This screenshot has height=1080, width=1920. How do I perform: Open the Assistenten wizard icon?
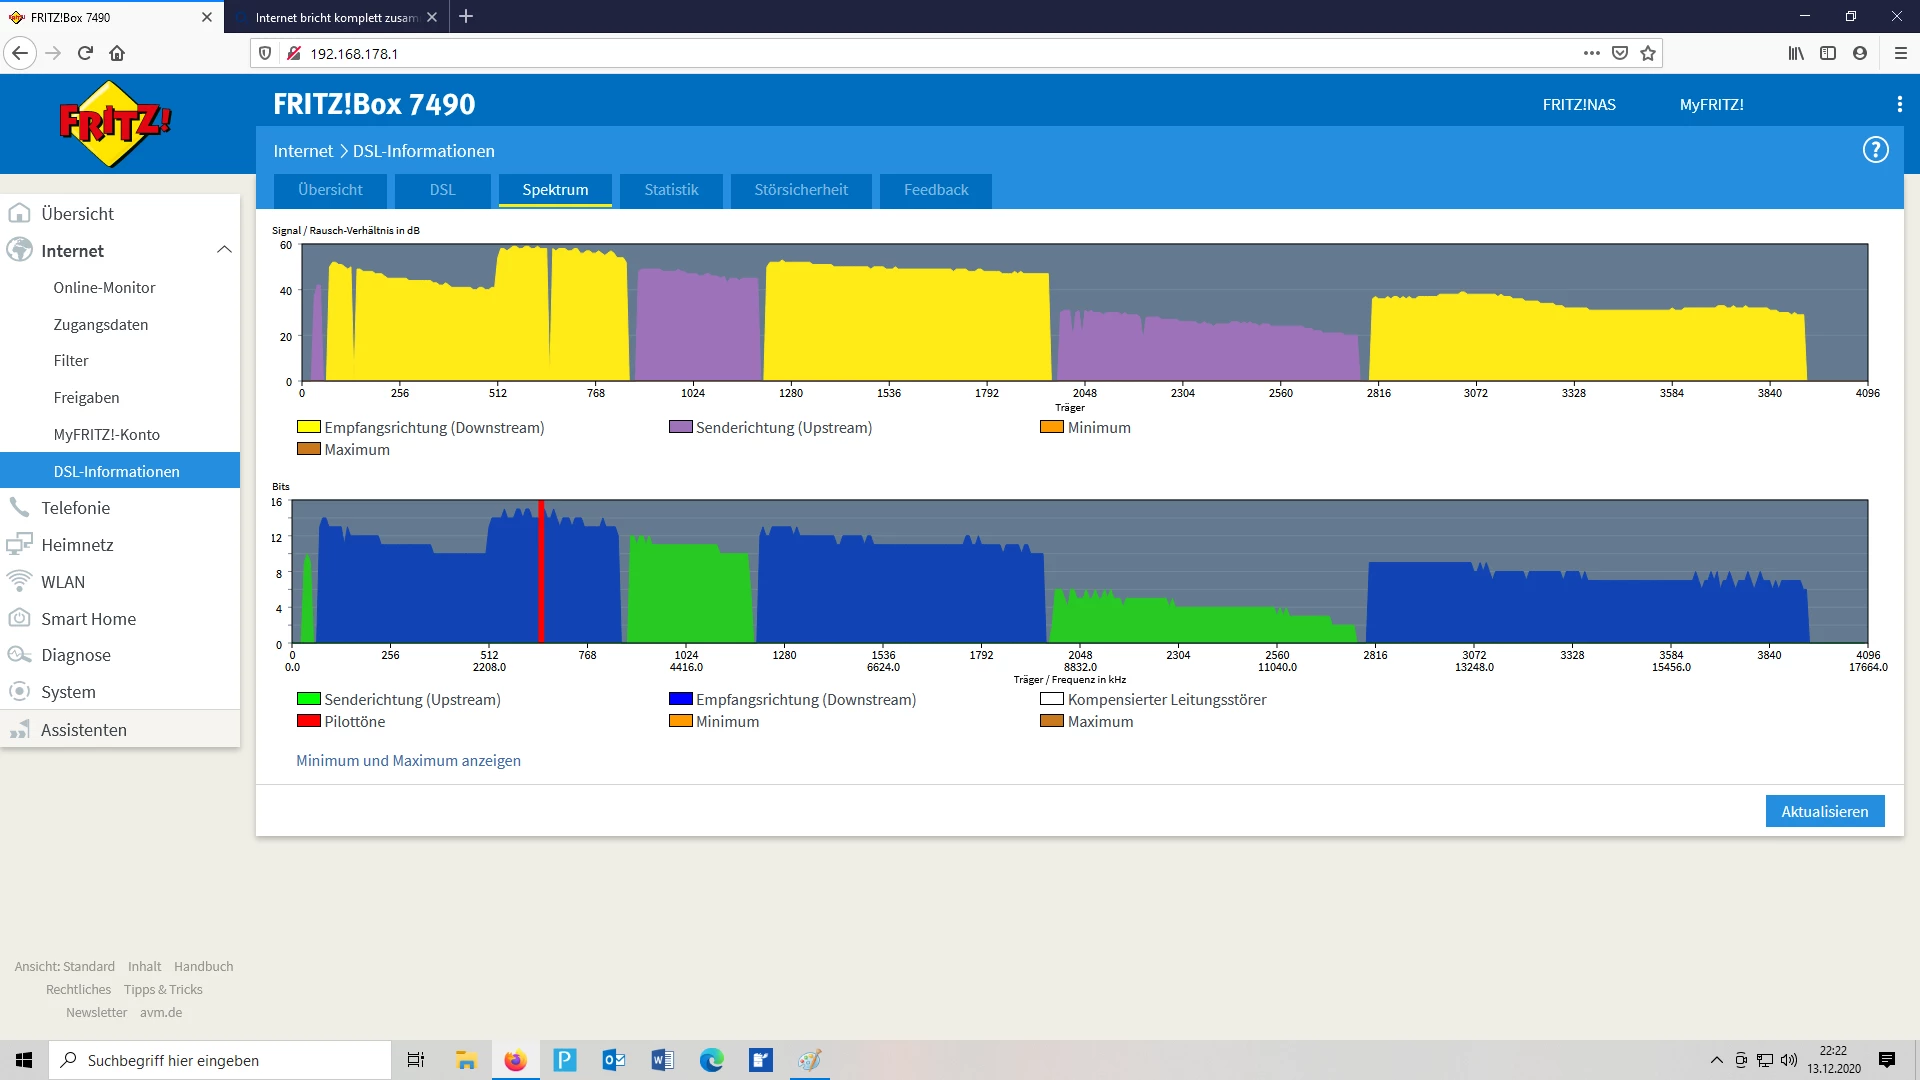pyautogui.click(x=19, y=730)
